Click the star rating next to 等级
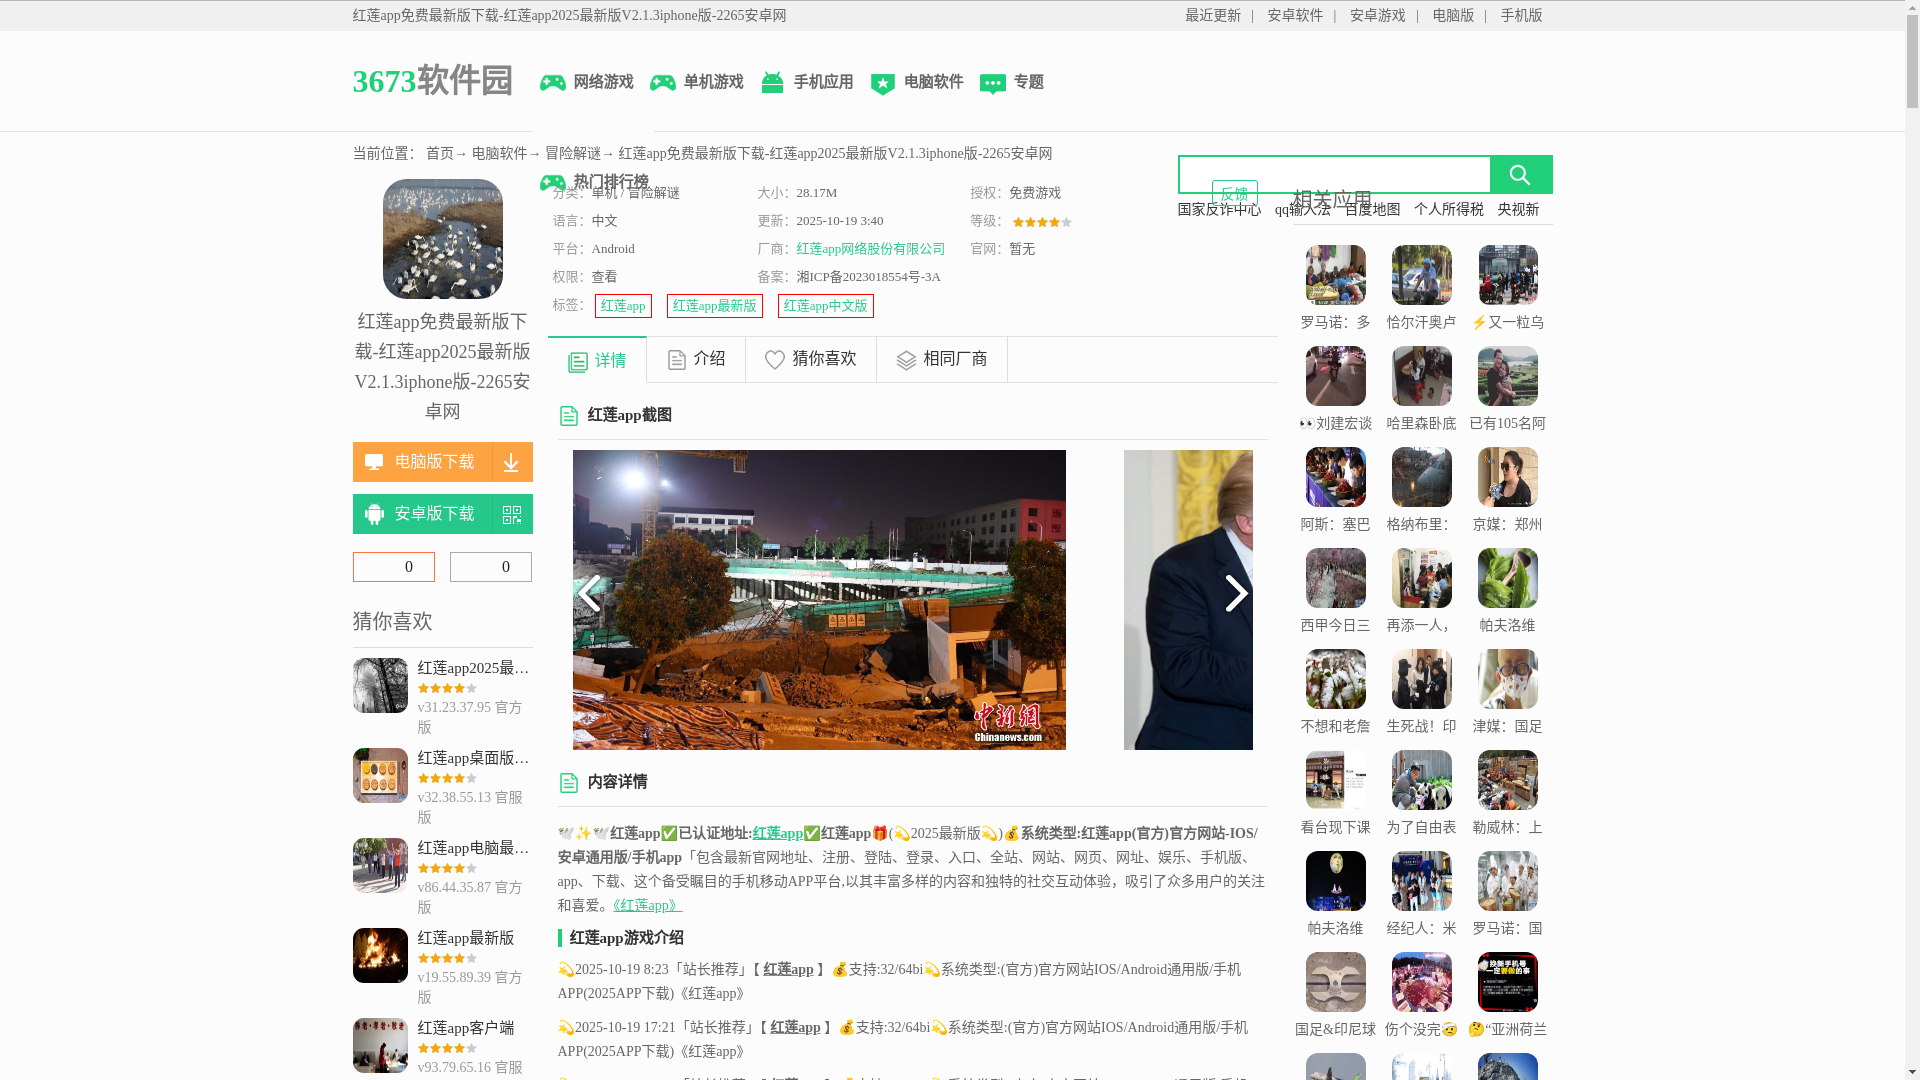The height and width of the screenshot is (1080, 1920). coord(1041,222)
